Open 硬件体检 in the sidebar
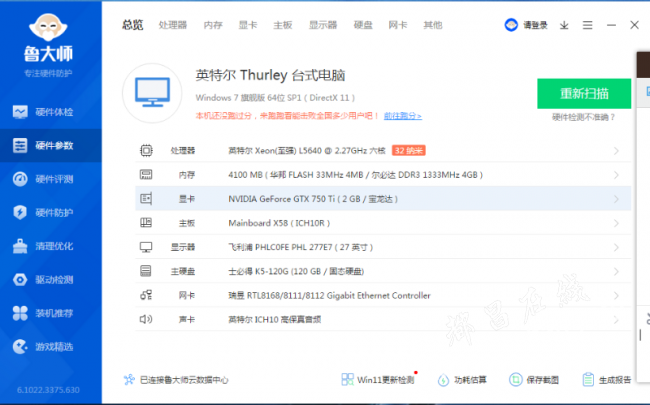Viewport: 650px width, 405px height. (51, 112)
